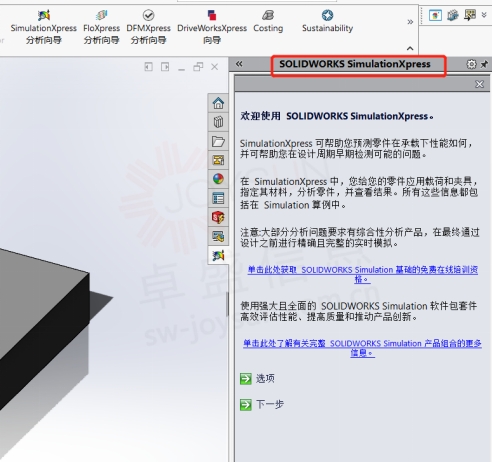Open the pane tab above SimulationXpress tab
Image resolution: width=493 pixels, height=462 pixels.
218,236
